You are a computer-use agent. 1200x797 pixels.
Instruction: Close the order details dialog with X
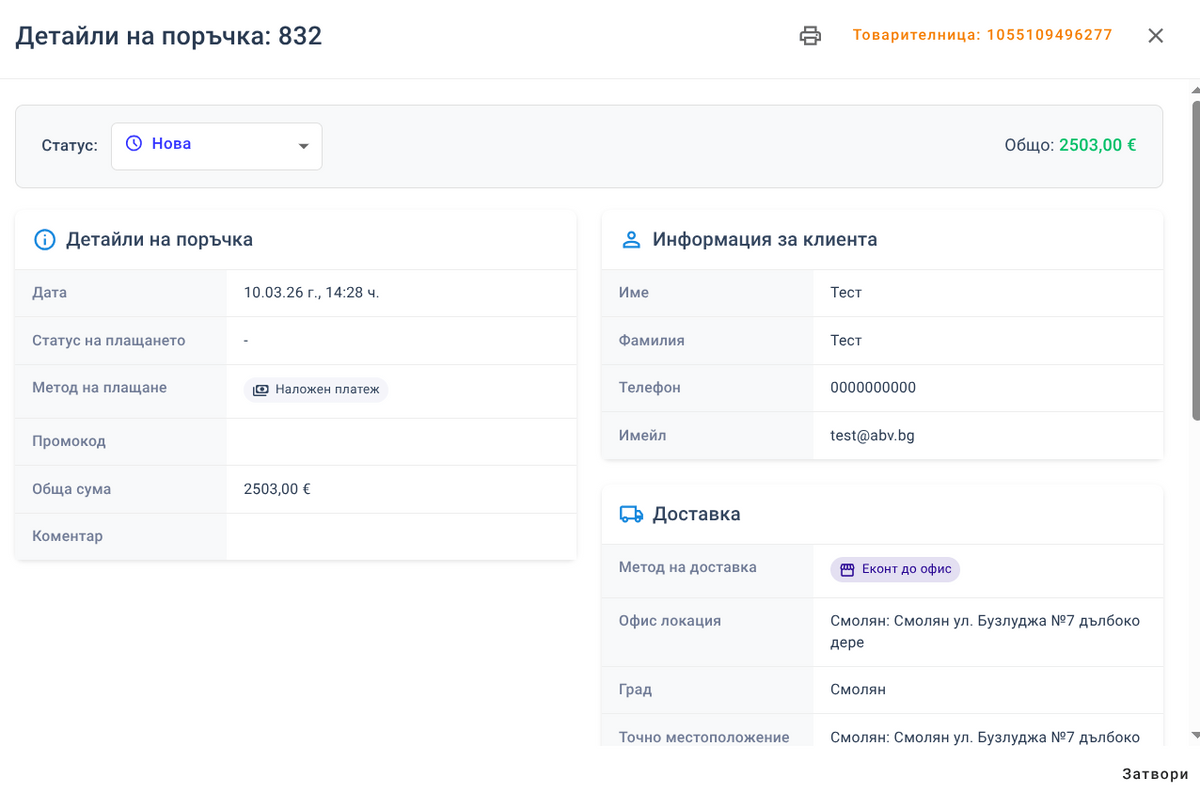[1155, 36]
